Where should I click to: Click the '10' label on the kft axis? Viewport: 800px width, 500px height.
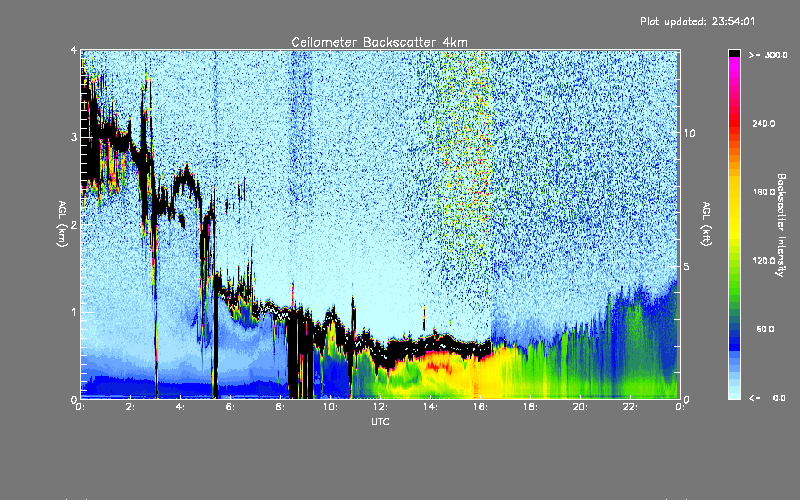coord(689,133)
